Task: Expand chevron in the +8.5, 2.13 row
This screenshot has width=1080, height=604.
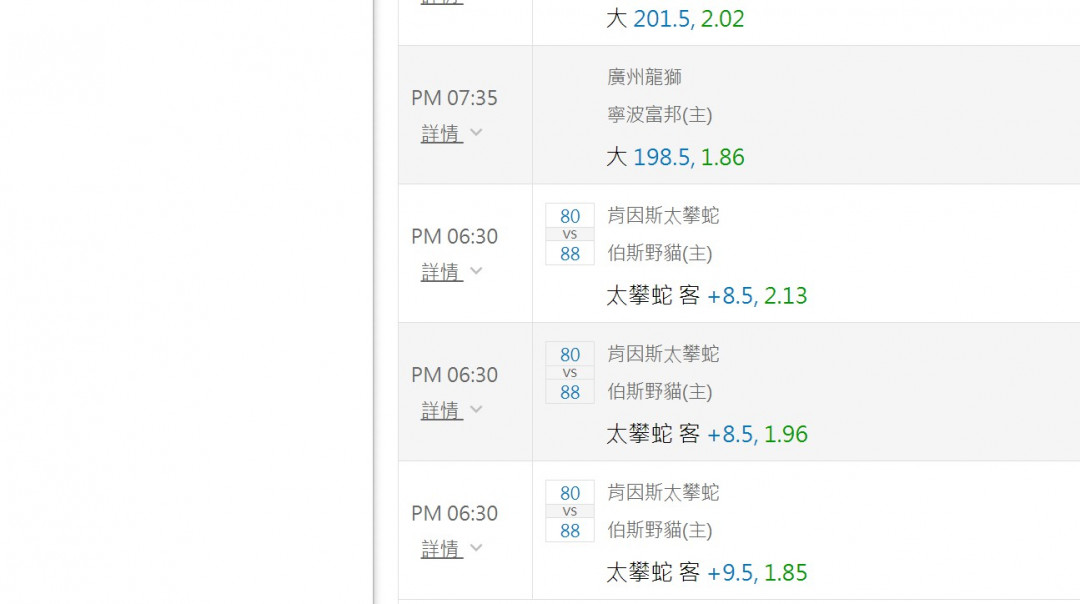Action: click(476, 271)
